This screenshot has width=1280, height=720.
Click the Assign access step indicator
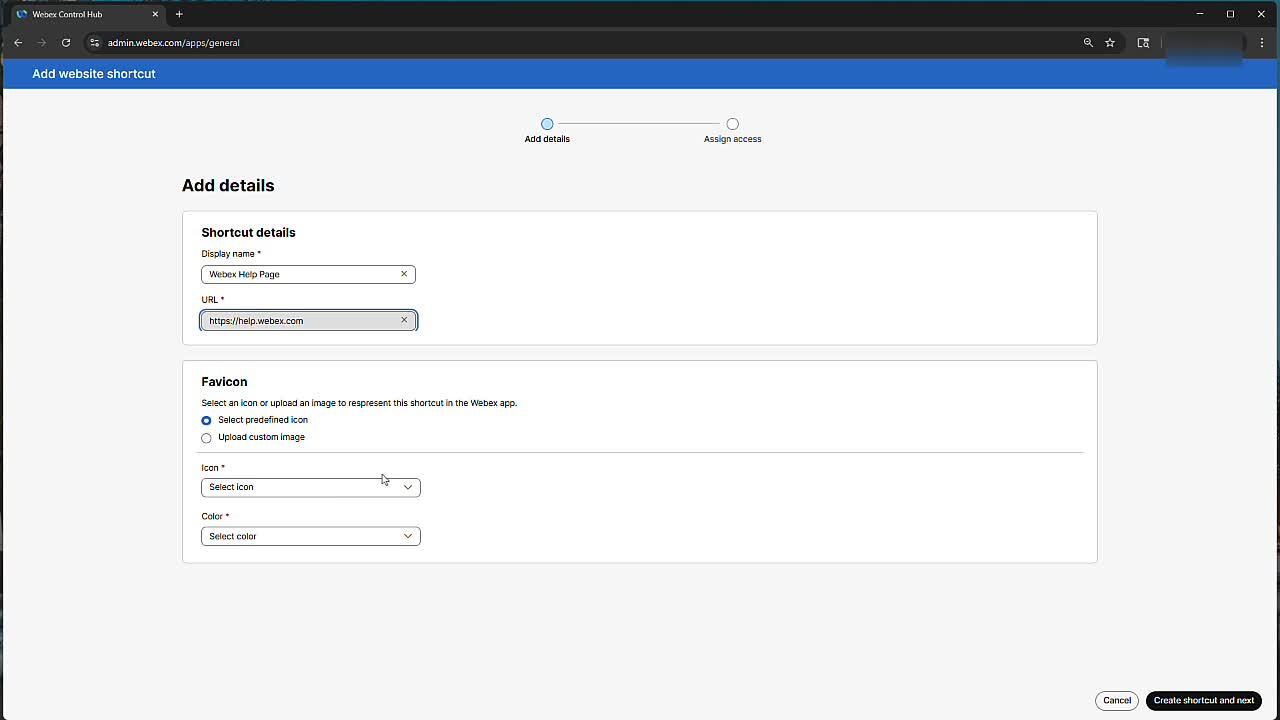tap(733, 124)
